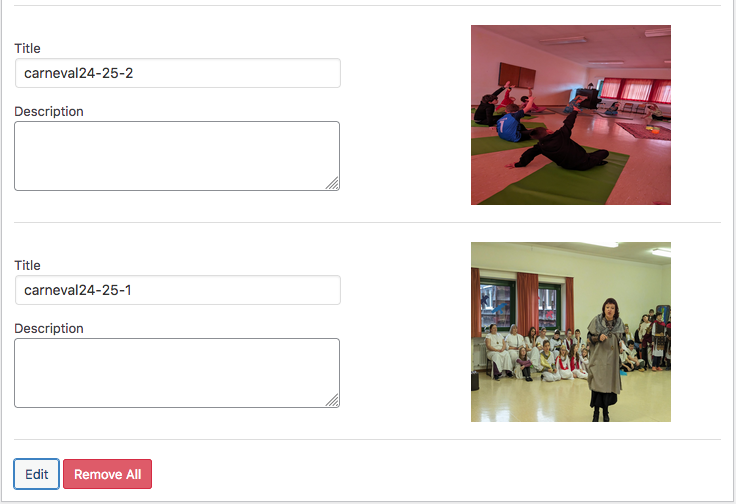Focus the carneval24-25-1 title field
Screen dimensions: 736x504
pyautogui.click(x=177, y=290)
